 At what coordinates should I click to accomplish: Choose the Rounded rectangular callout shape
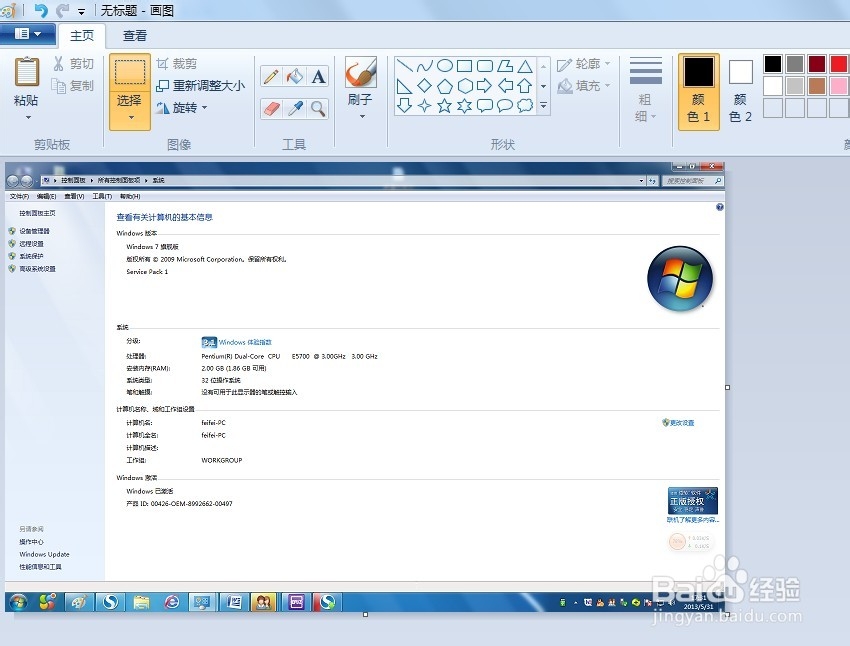click(x=485, y=105)
